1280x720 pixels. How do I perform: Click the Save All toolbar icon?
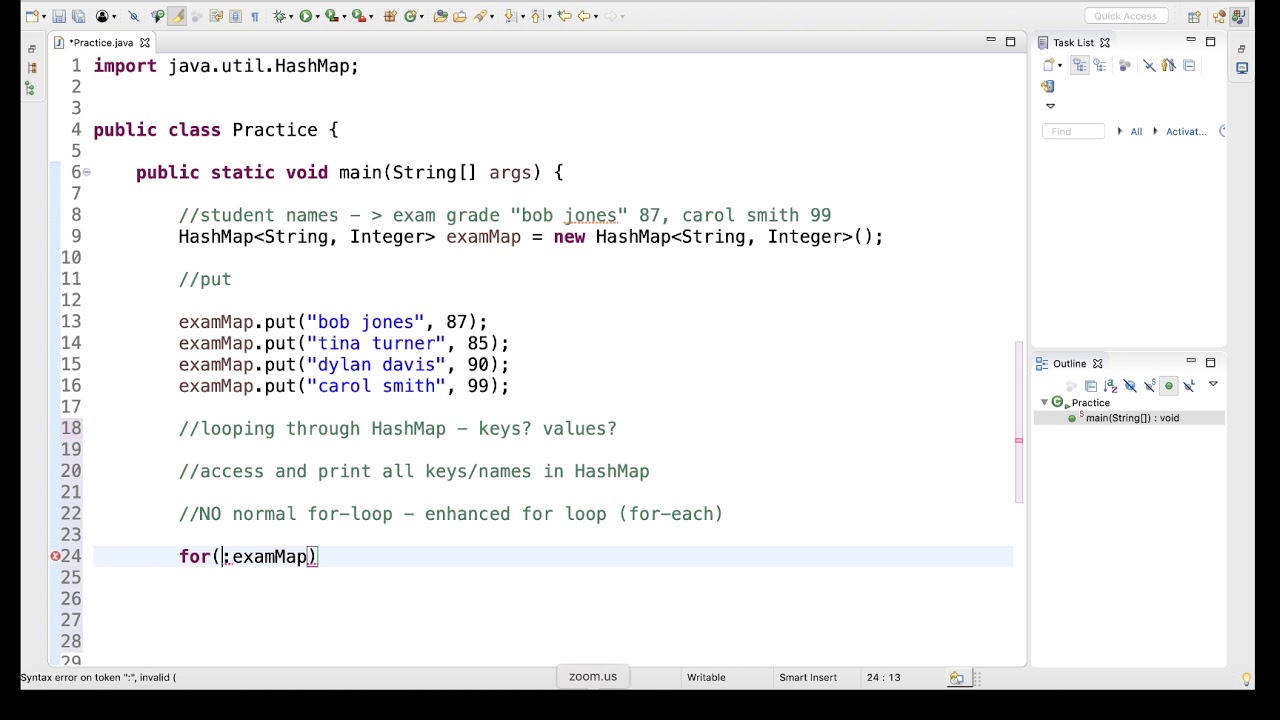click(x=78, y=16)
